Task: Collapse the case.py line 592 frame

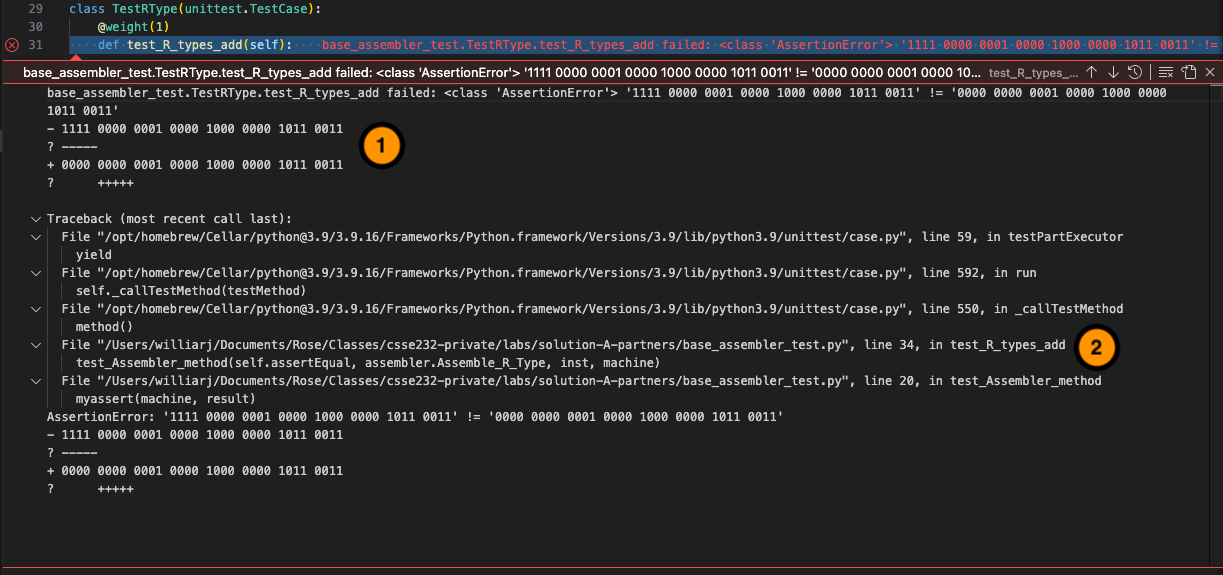Action: [36, 273]
